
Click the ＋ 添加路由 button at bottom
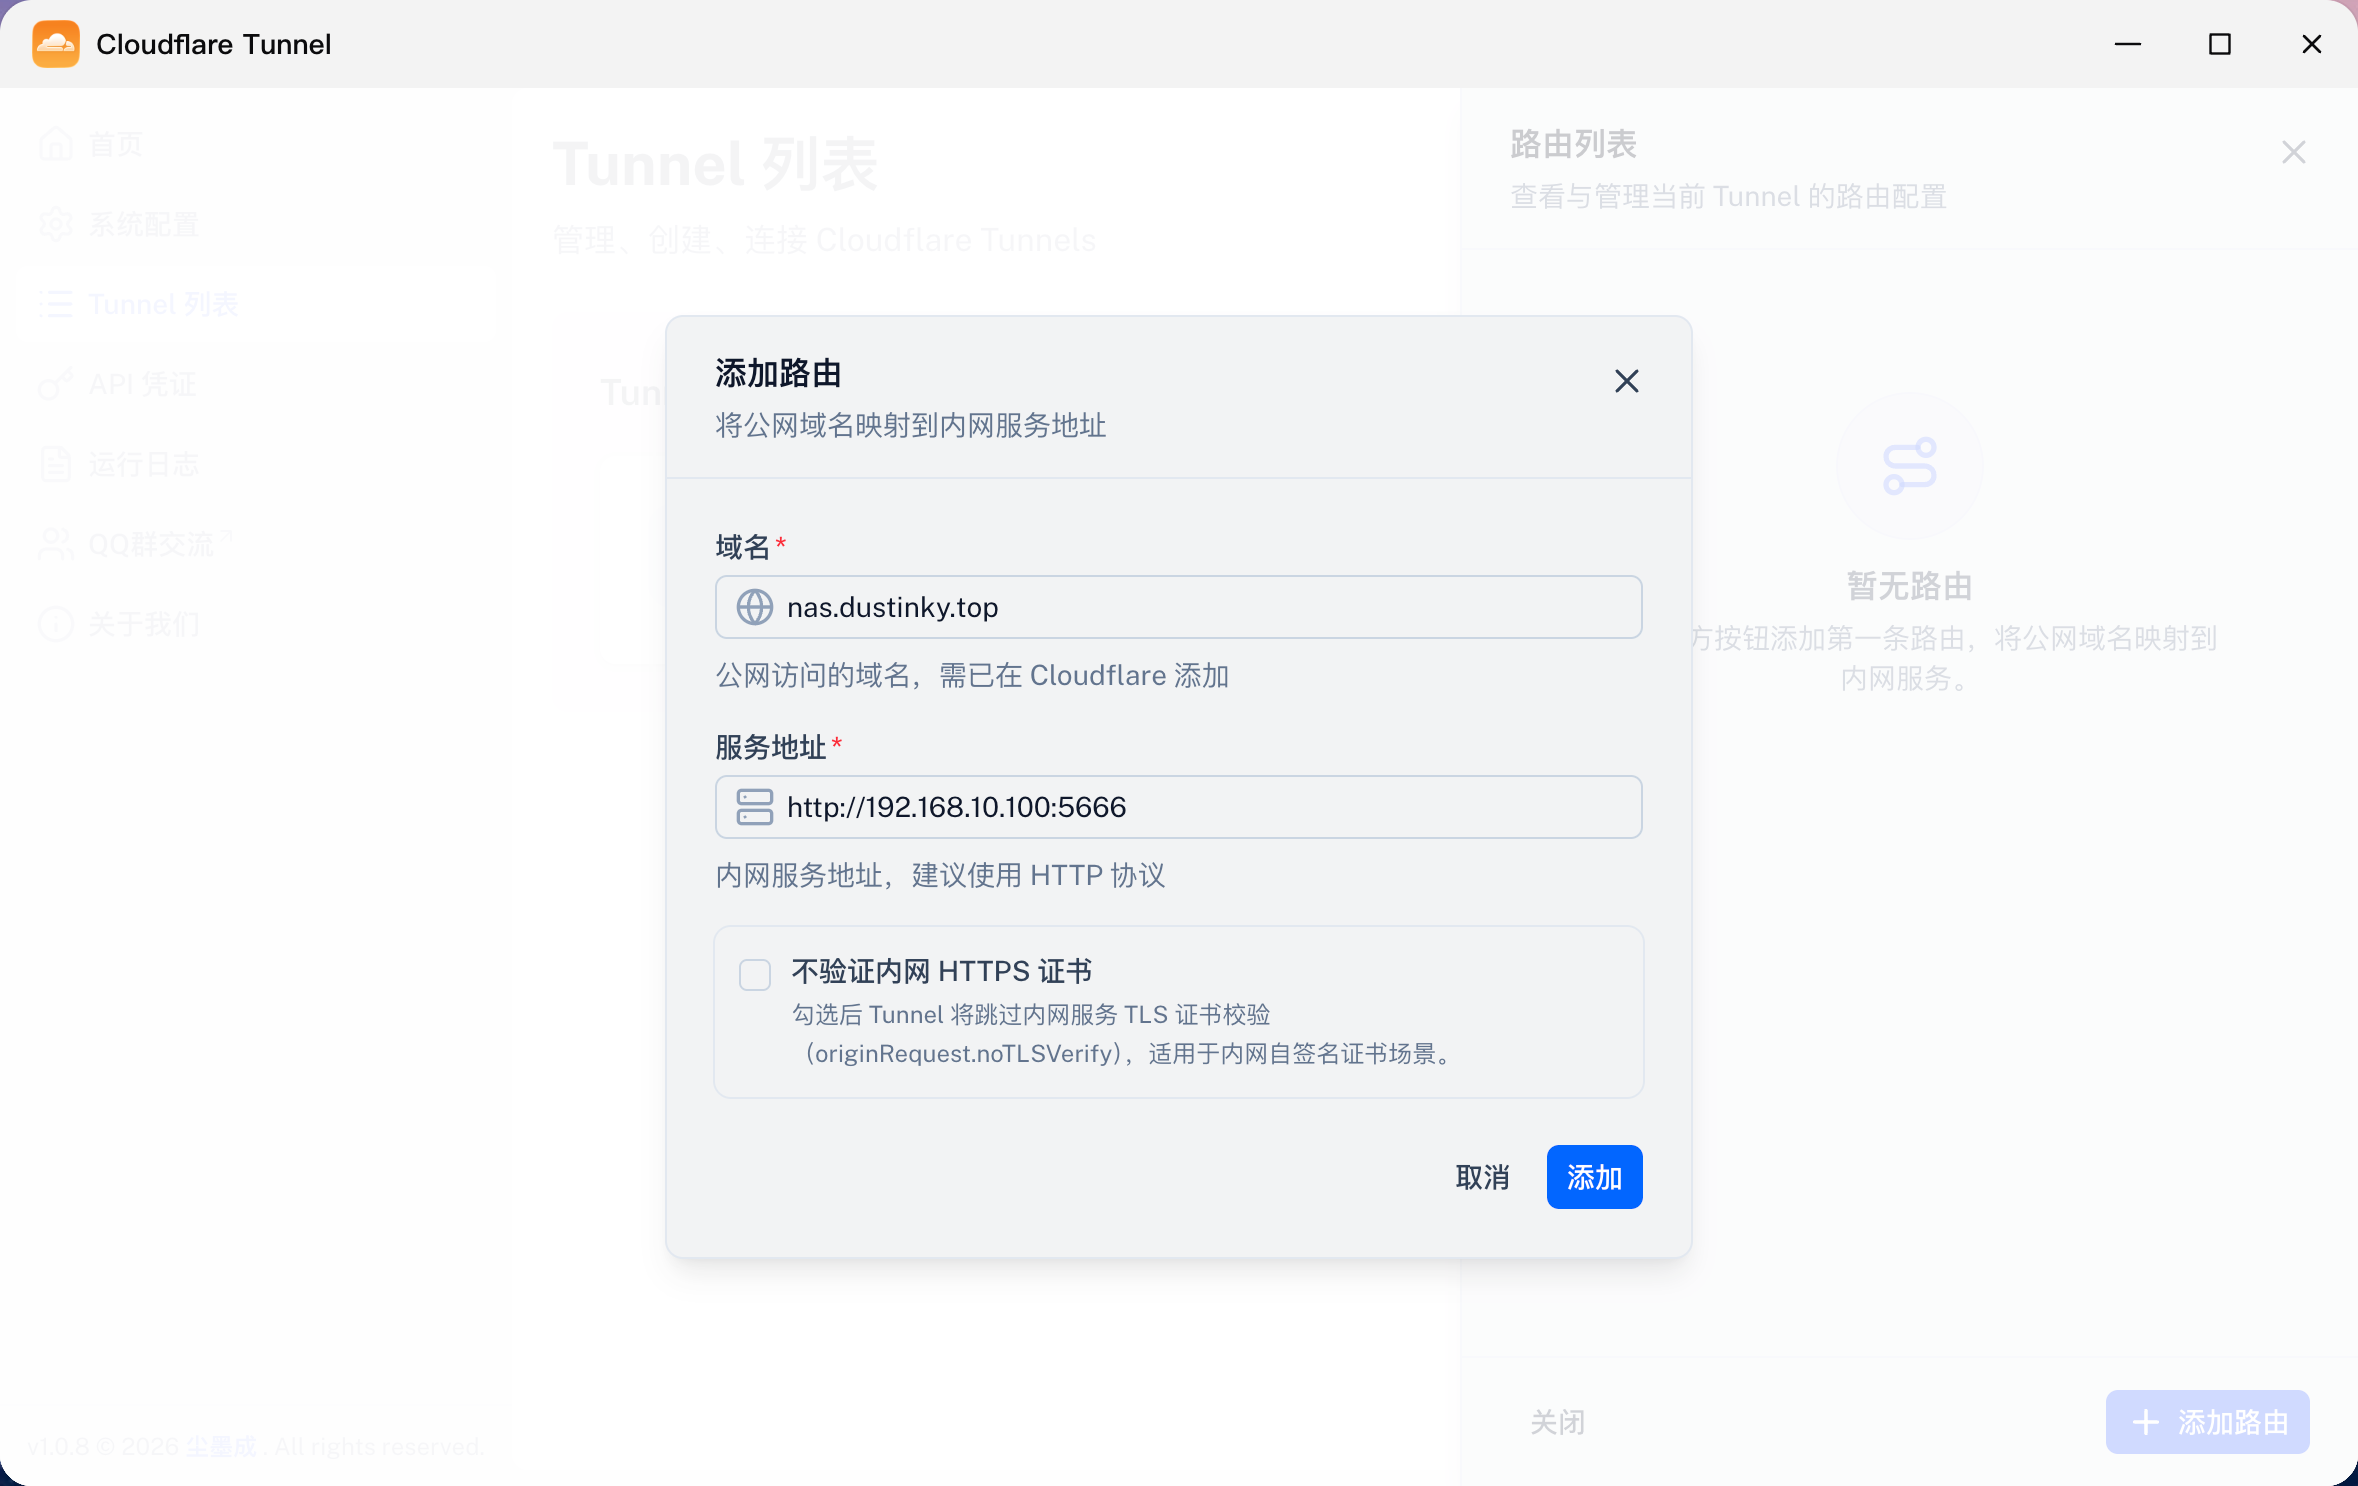point(2207,1421)
